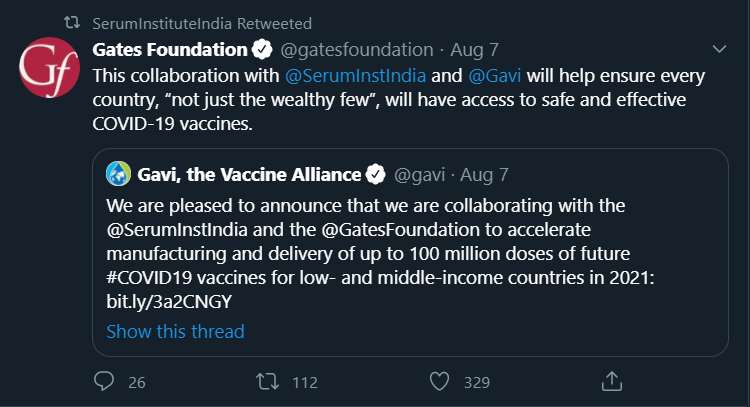Open the @gatesfoundation handle
The height and width of the screenshot is (407, 750).
[355, 49]
